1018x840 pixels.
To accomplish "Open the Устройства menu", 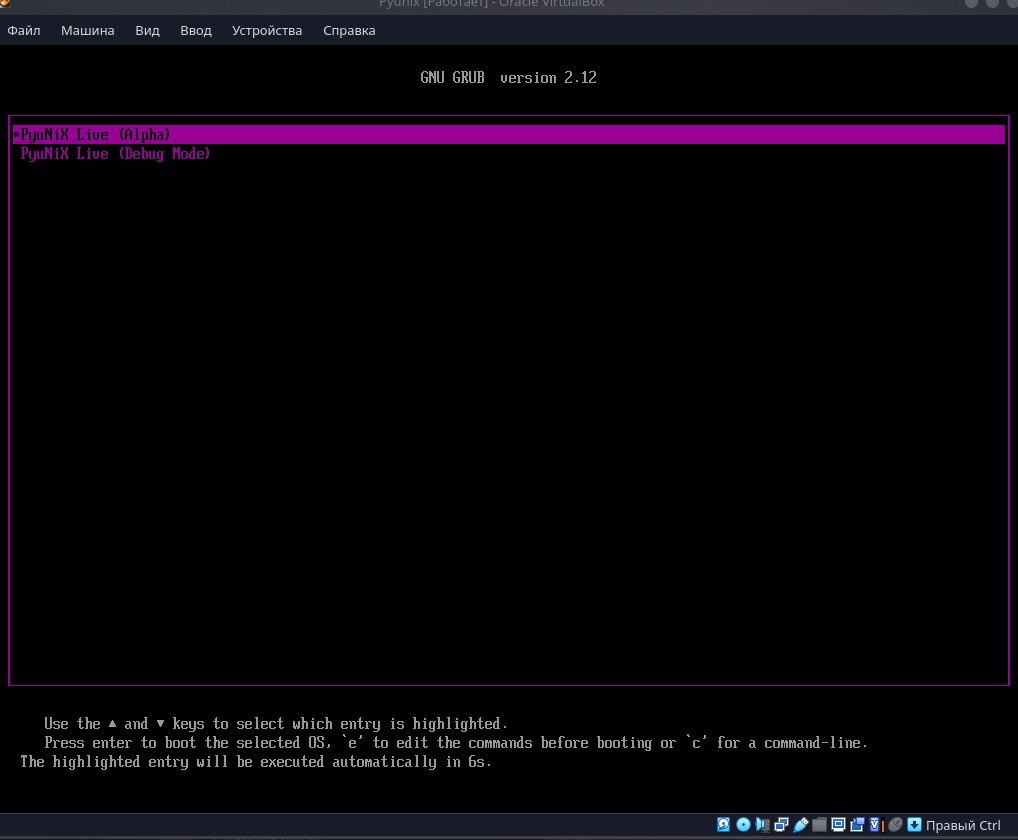I will tap(267, 31).
